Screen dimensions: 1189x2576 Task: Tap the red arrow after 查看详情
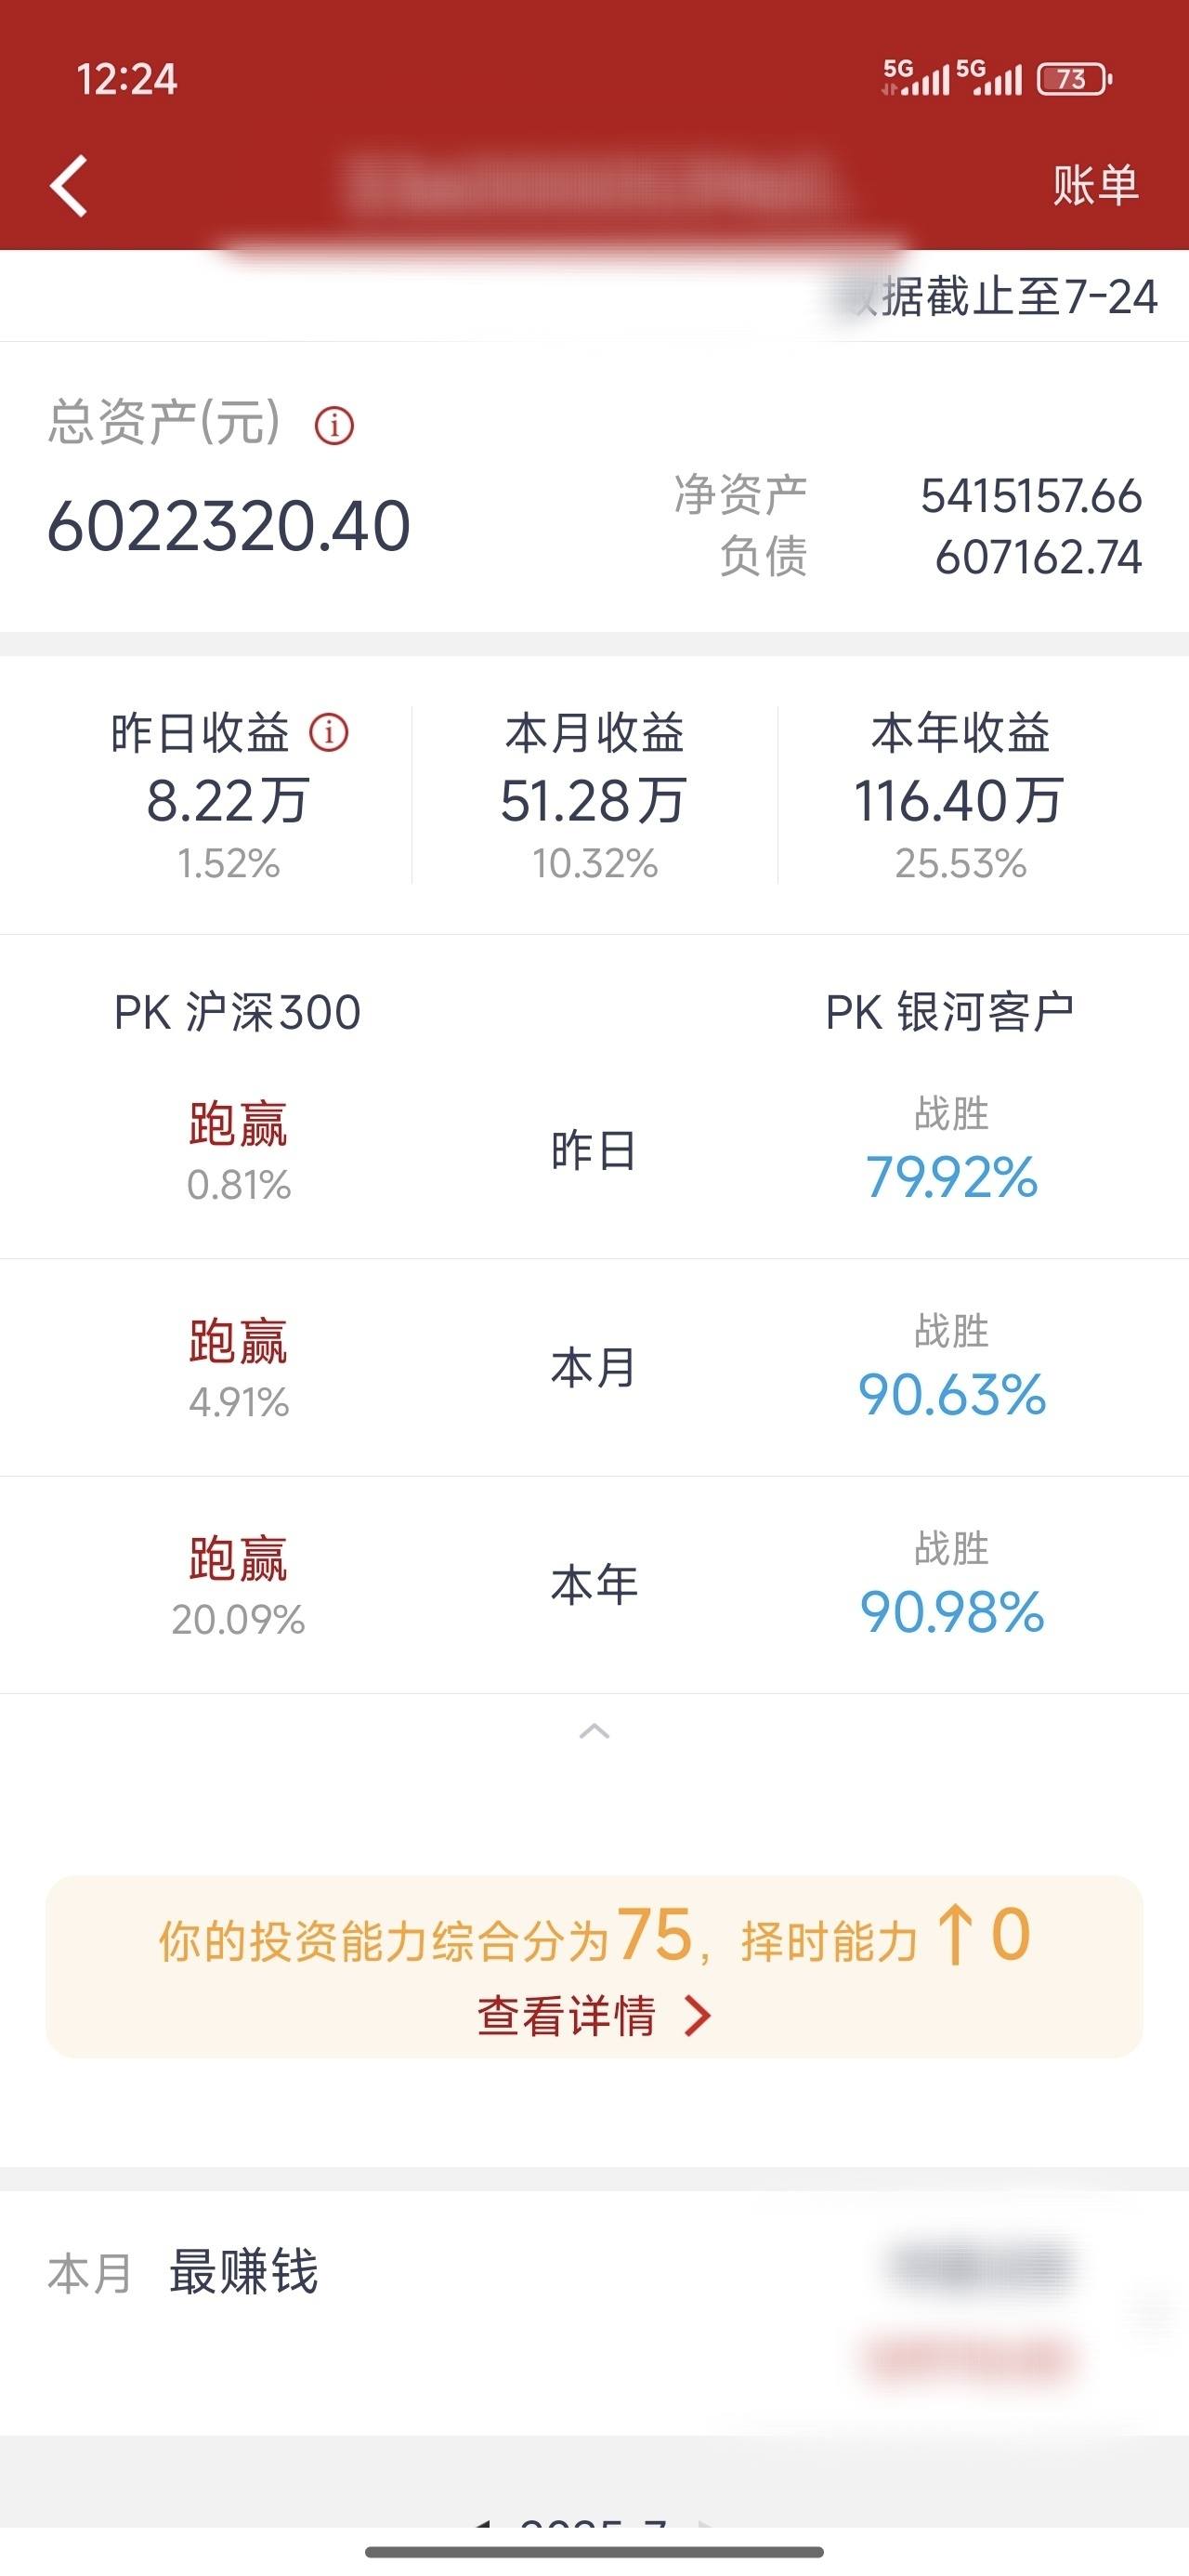[698, 2016]
